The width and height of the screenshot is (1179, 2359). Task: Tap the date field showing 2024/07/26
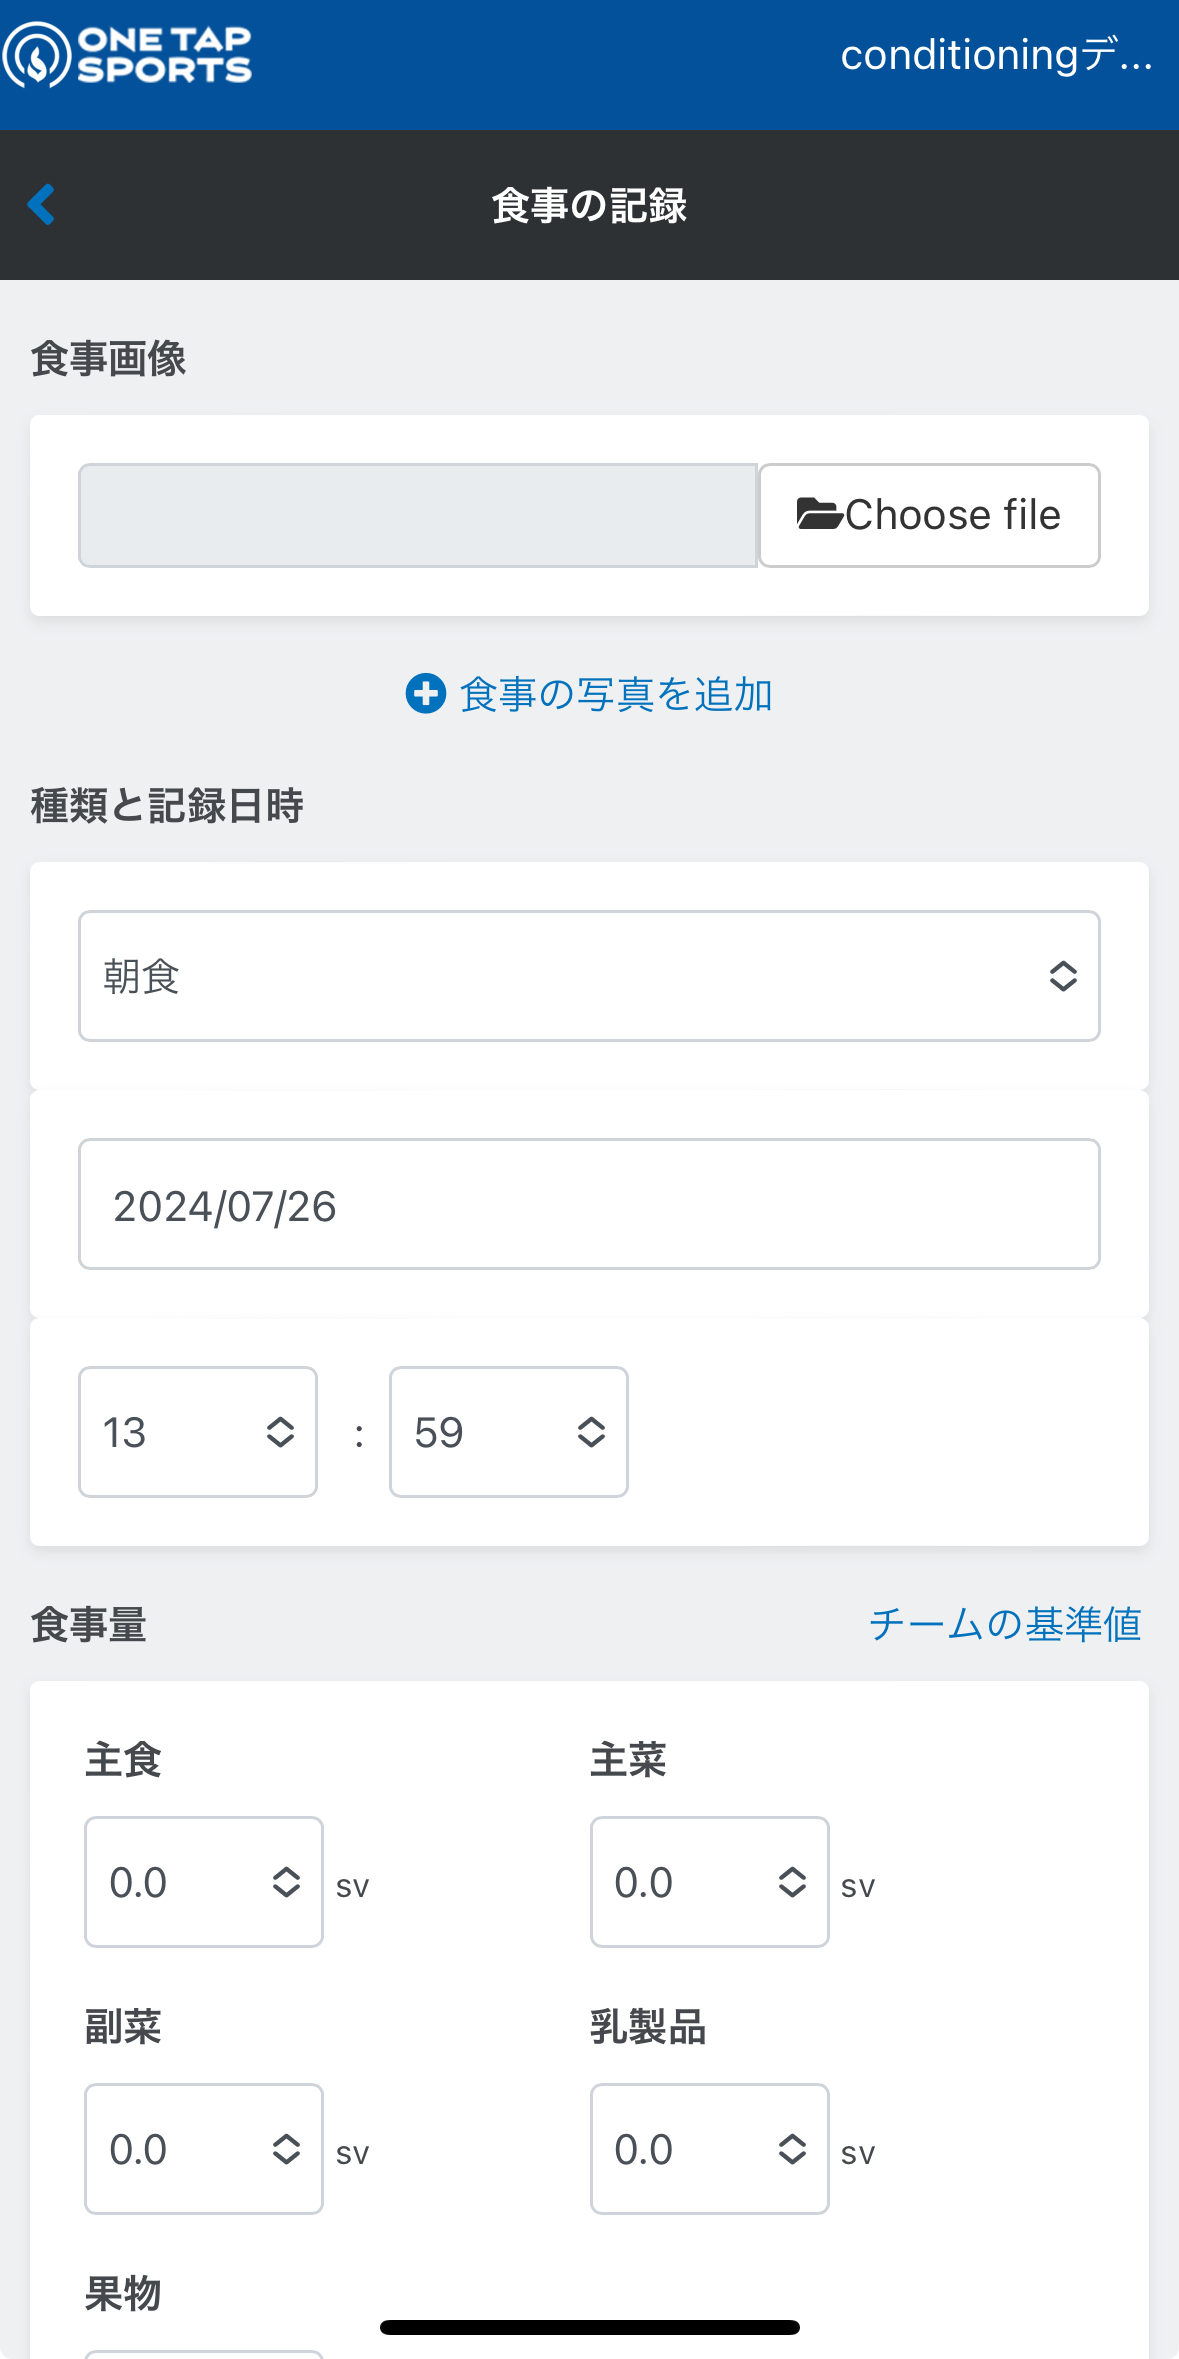pos(589,1204)
